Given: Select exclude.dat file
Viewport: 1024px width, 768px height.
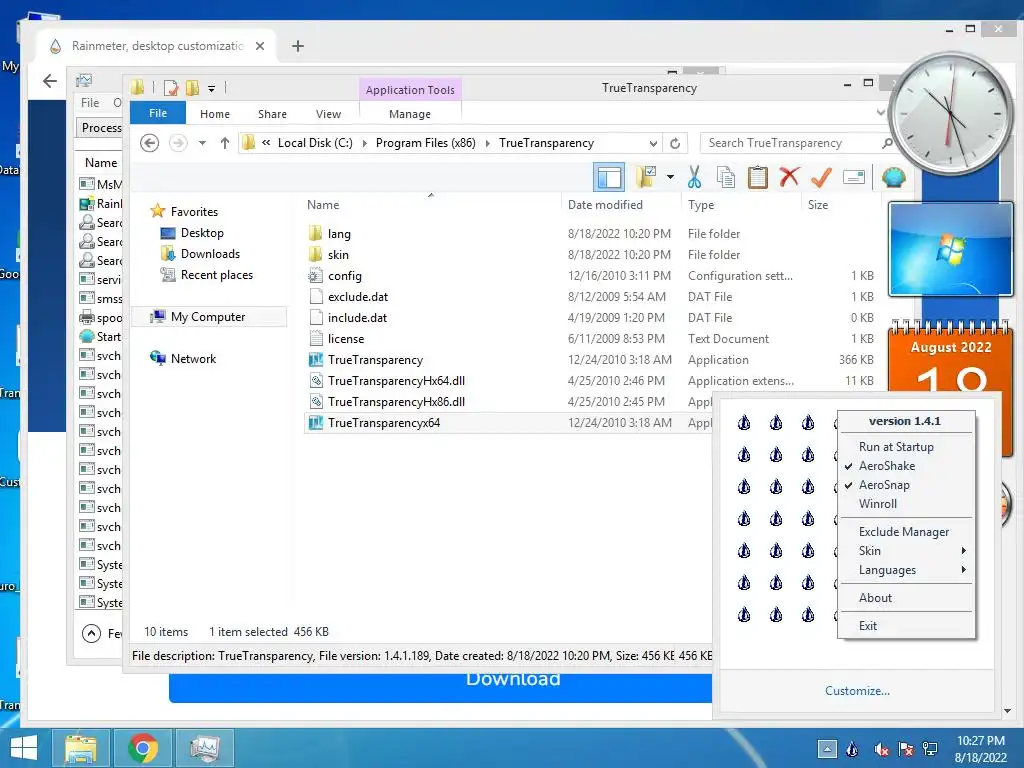Looking at the screenshot, I should click(x=358, y=296).
